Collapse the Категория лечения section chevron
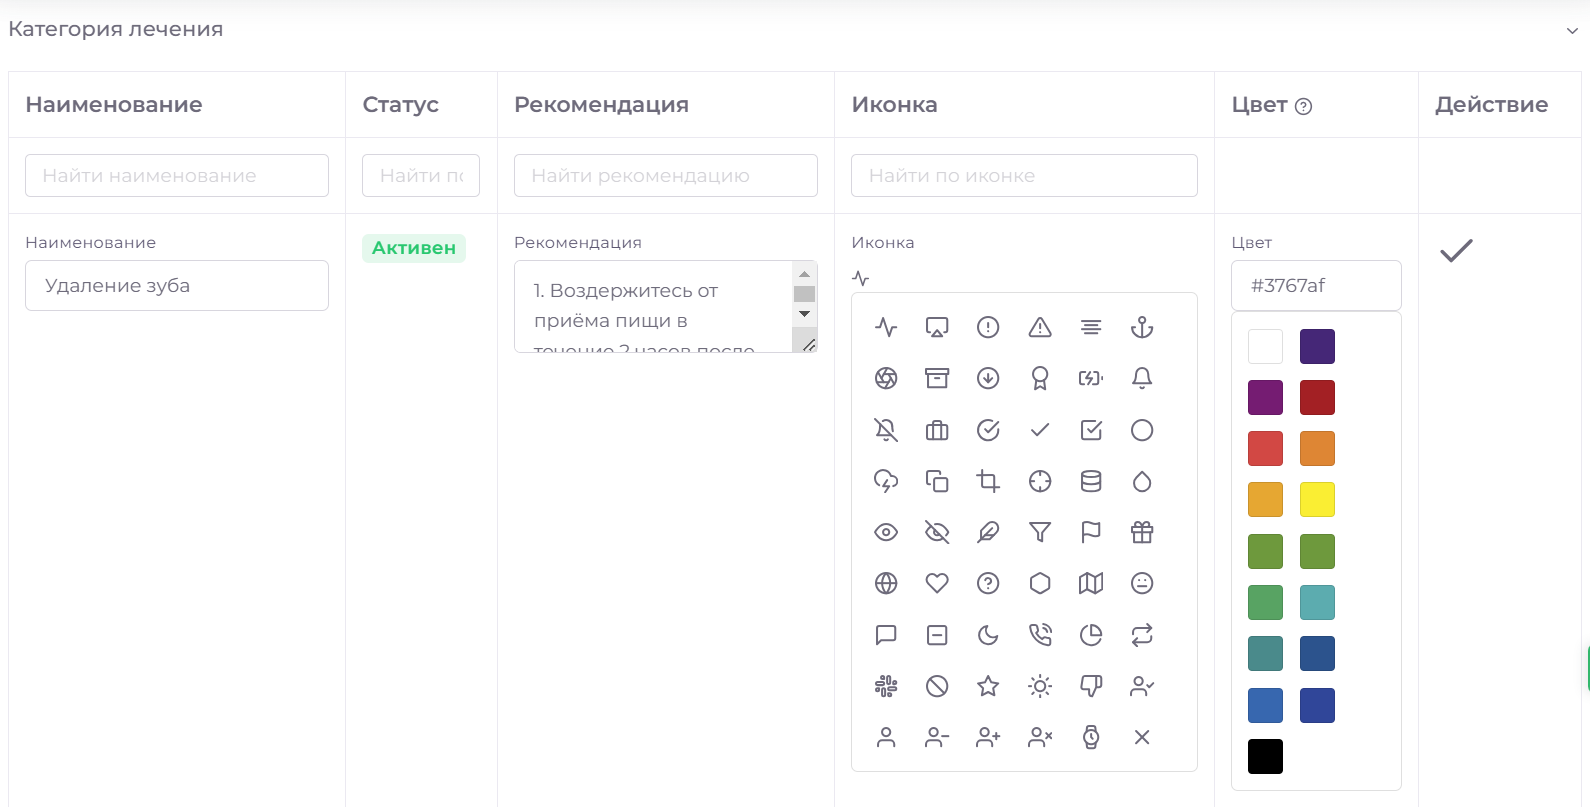This screenshot has width=1590, height=807. [1572, 30]
